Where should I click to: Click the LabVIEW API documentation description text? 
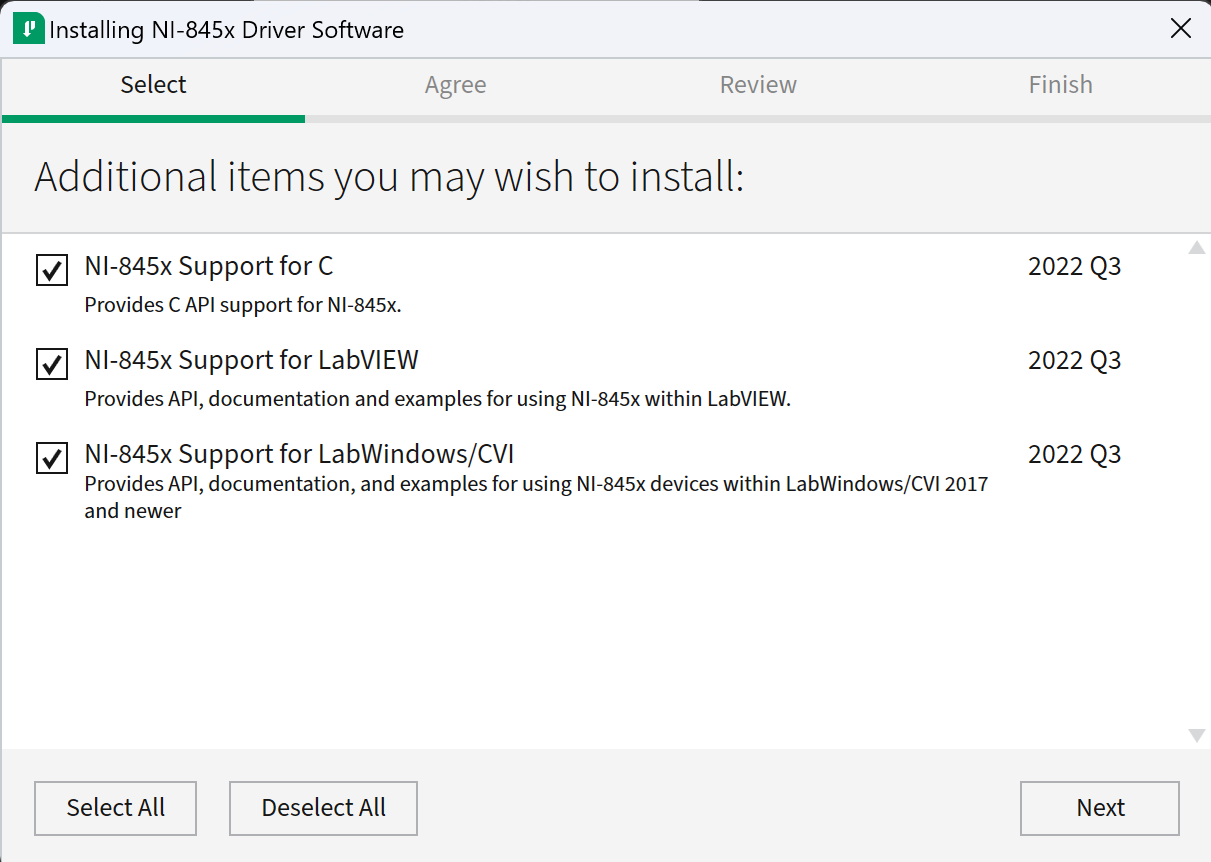[438, 399]
